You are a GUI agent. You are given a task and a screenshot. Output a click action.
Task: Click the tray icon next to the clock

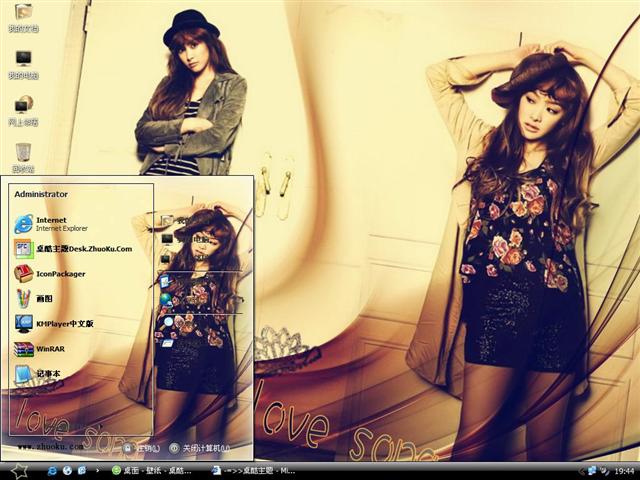604,471
